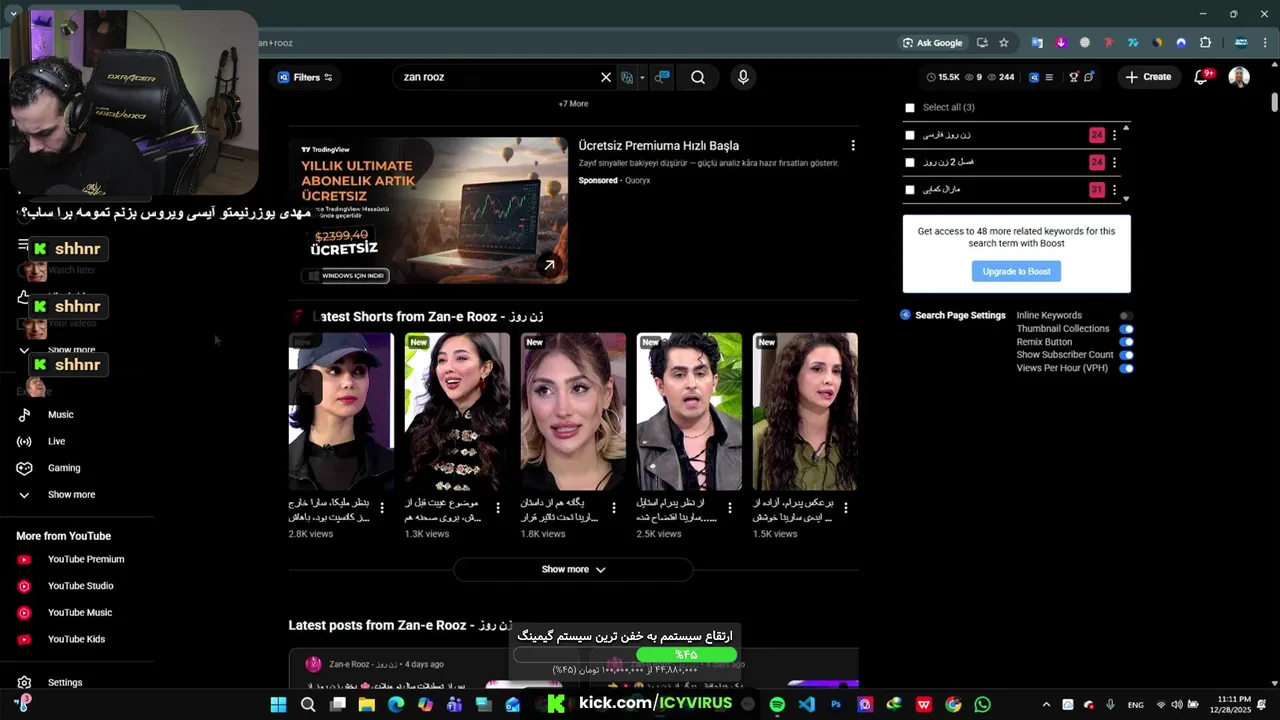Viewport: 1280px width, 720px height.
Task: Open options for first keyword row
Action: tap(1114, 135)
